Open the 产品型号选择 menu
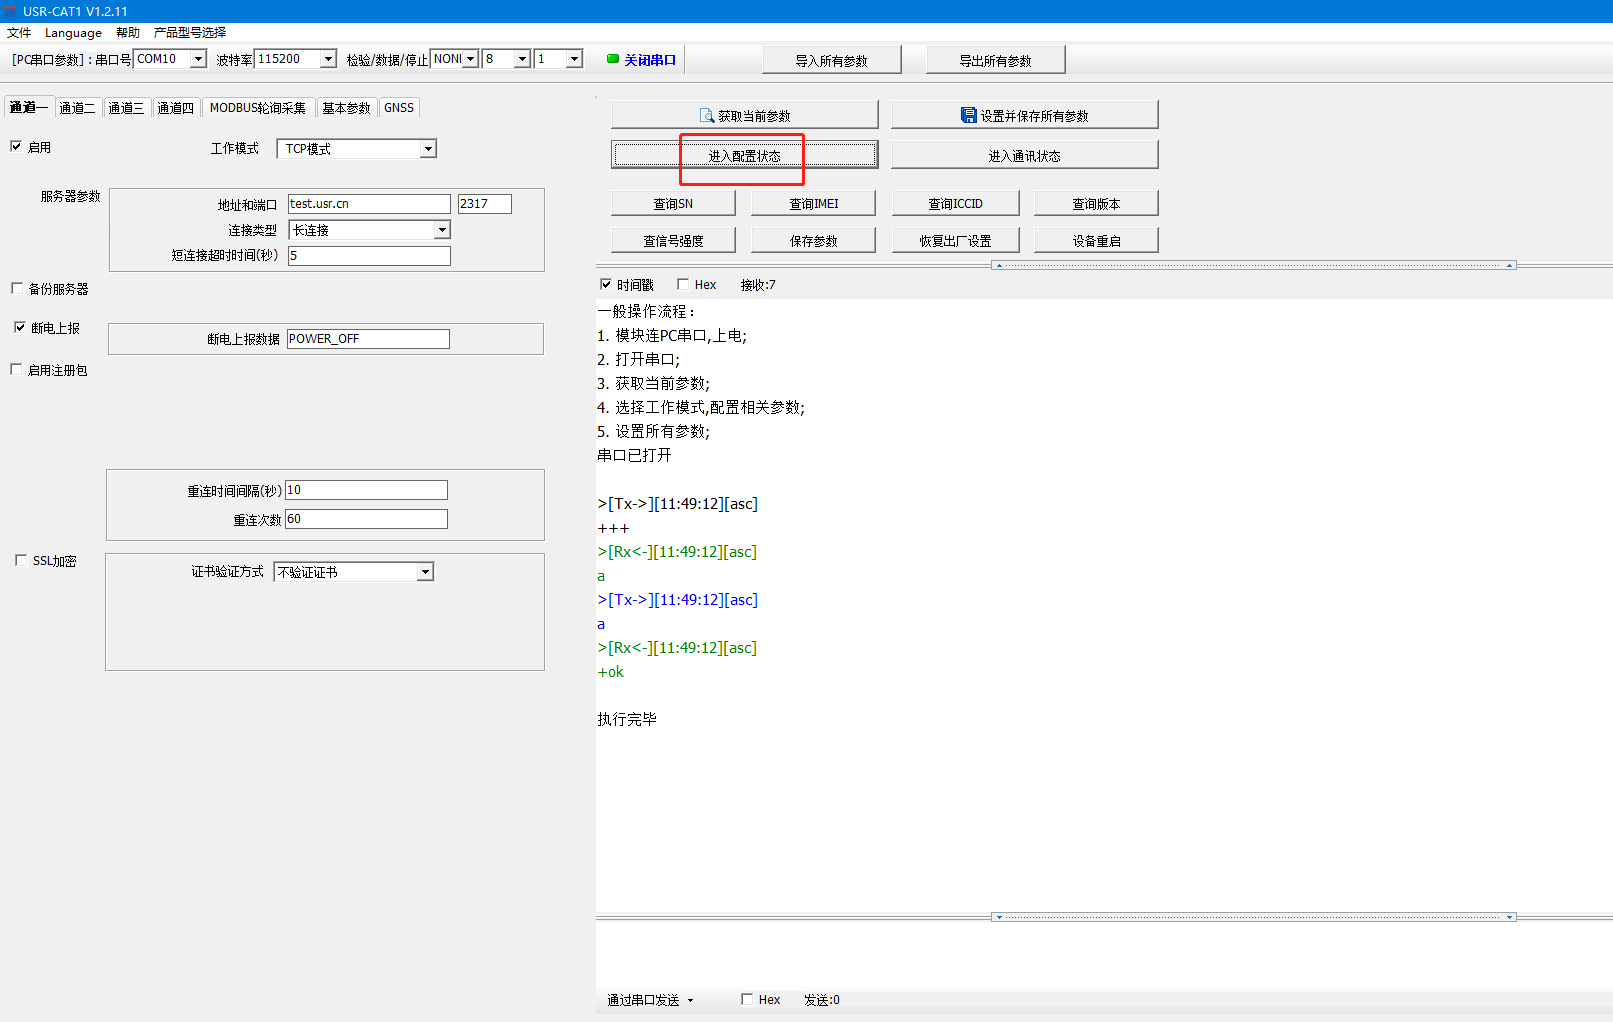 [x=190, y=33]
